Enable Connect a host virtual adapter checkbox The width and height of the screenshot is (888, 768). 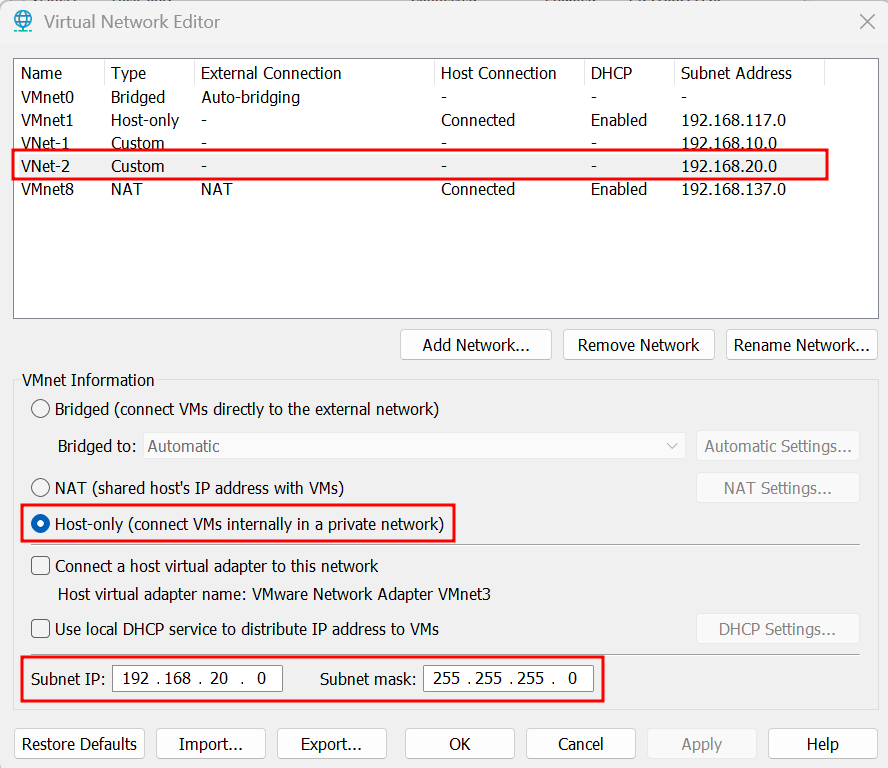(x=41, y=566)
